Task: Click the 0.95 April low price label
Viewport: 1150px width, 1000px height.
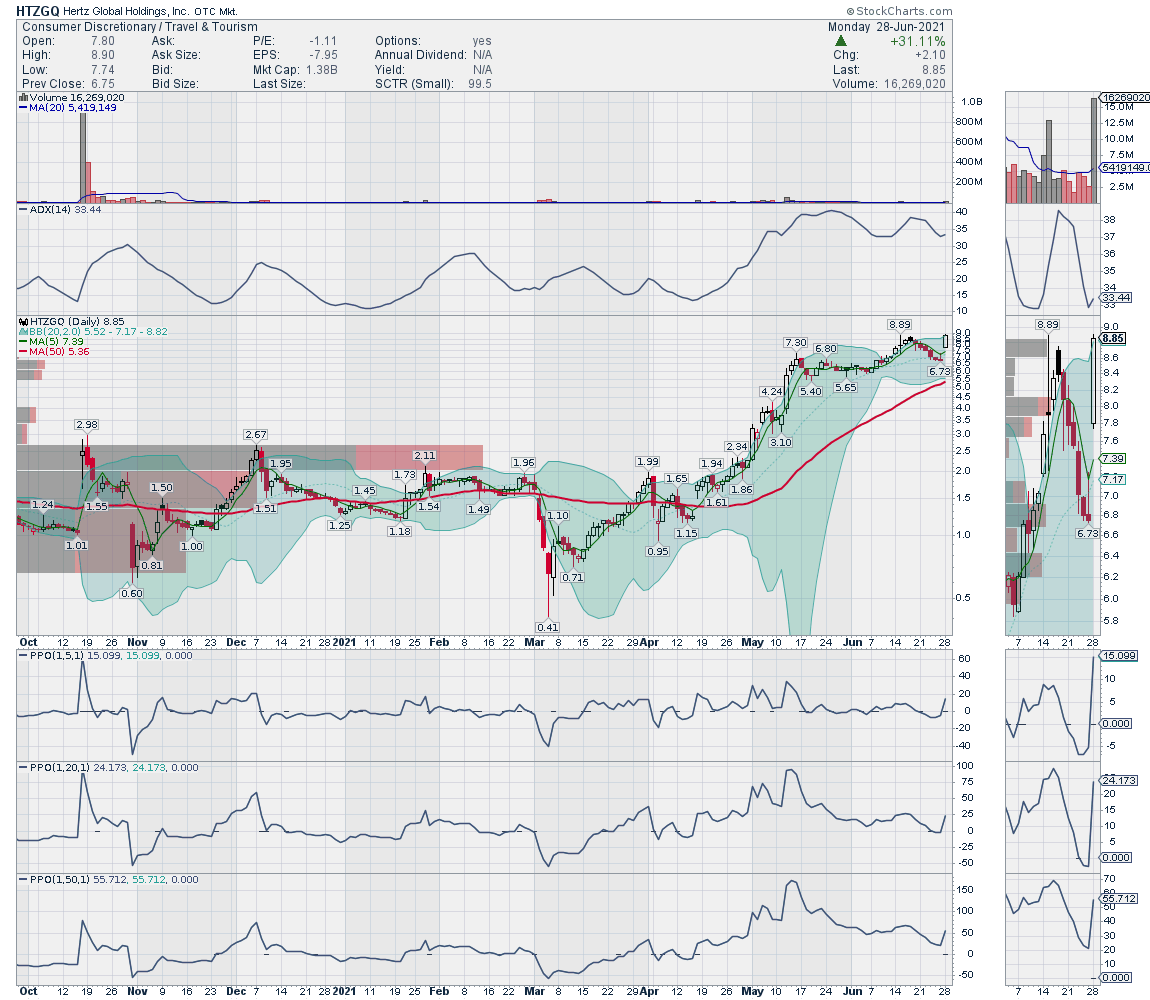Action: click(x=658, y=551)
